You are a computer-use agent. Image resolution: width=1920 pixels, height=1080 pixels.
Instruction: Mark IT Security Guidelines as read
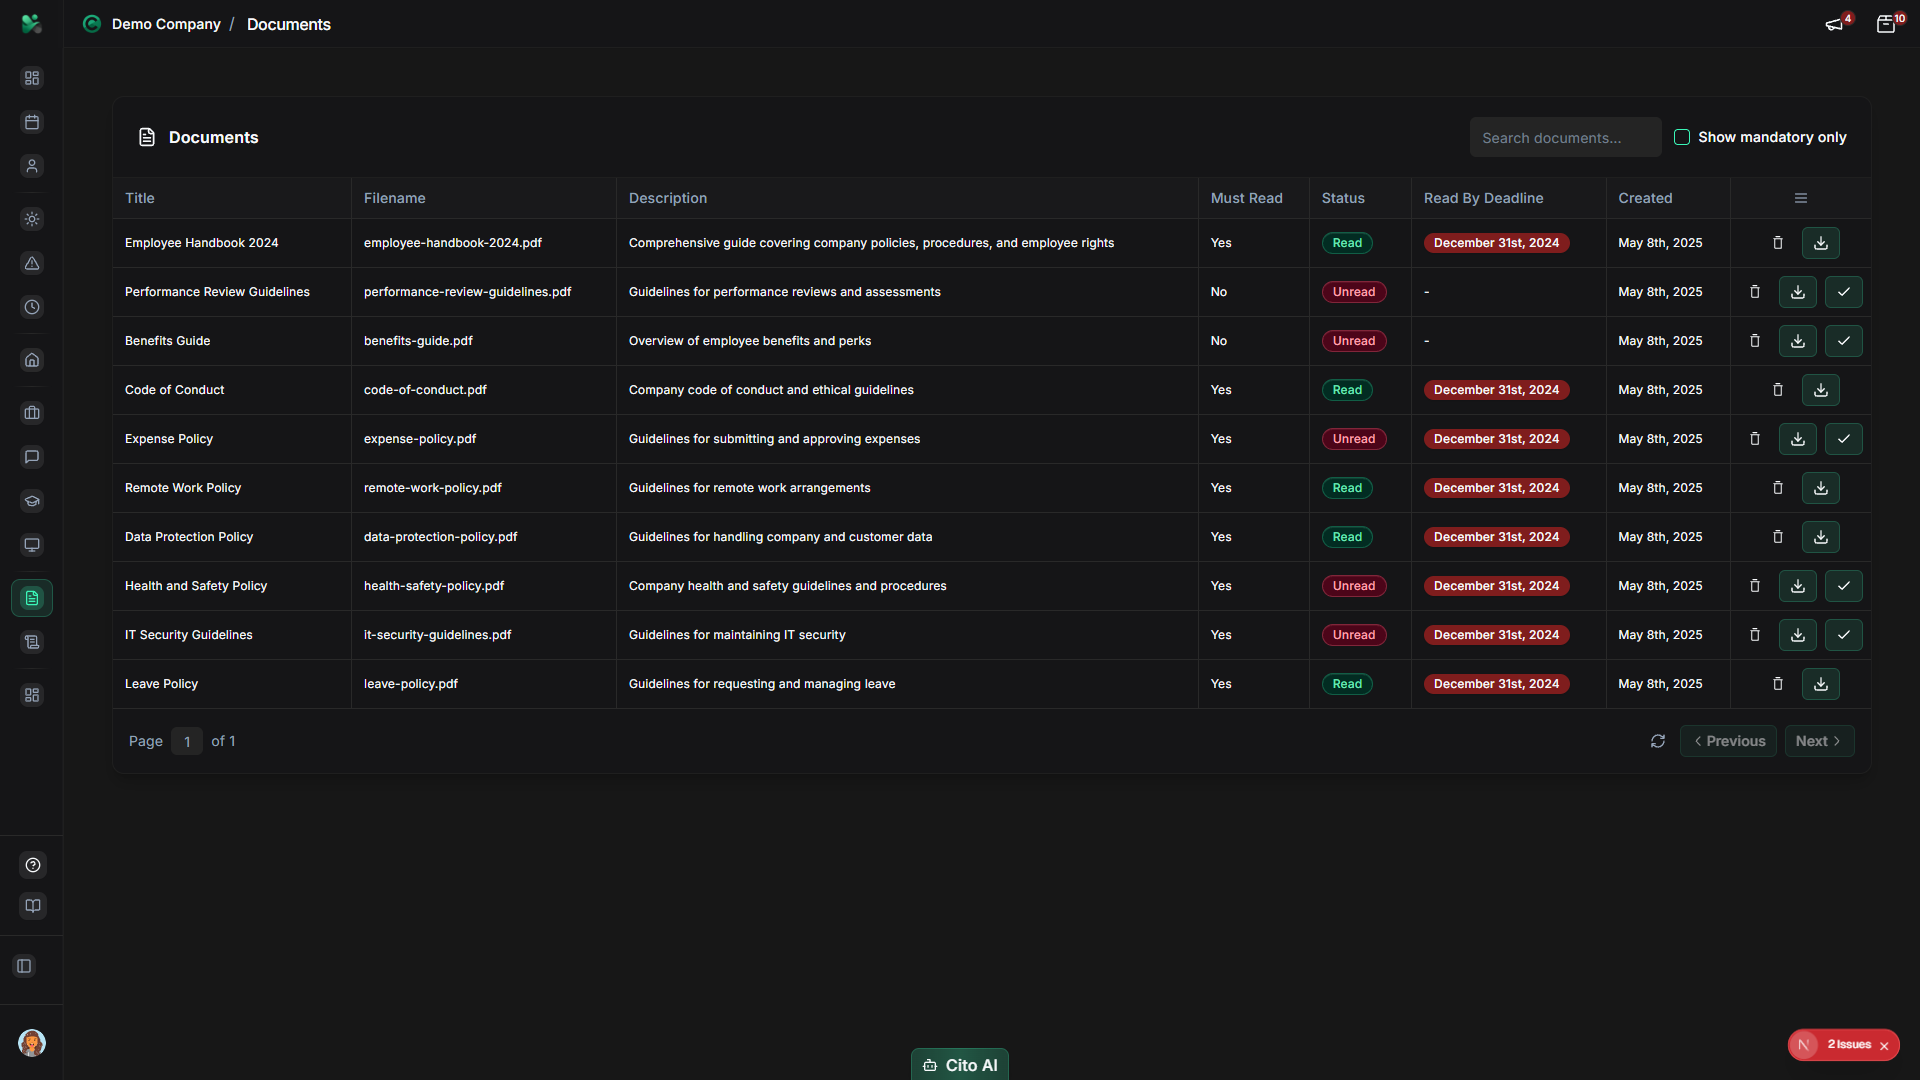(1843, 635)
